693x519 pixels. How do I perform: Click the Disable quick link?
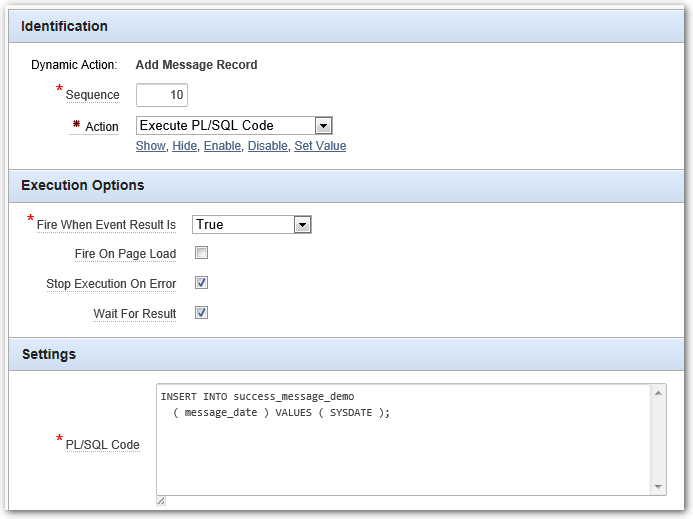[268, 146]
